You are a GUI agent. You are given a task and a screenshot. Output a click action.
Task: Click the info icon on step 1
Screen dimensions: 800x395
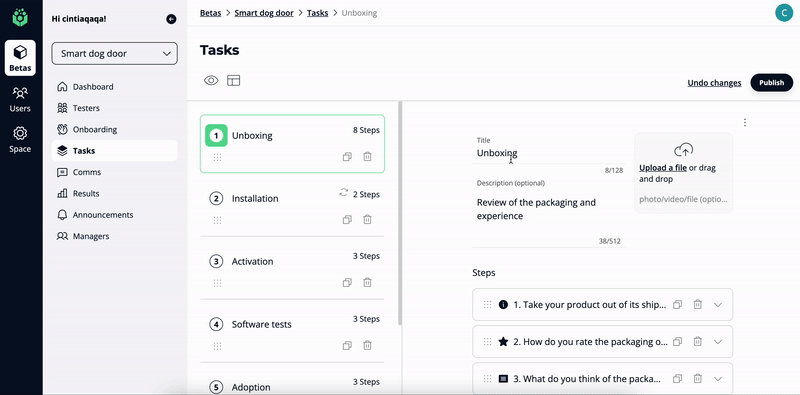[x=503, y=305]
